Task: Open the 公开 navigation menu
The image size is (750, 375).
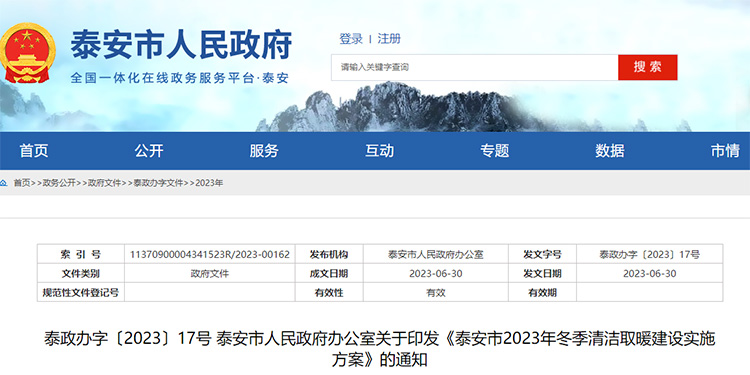Action: point(149,151)
